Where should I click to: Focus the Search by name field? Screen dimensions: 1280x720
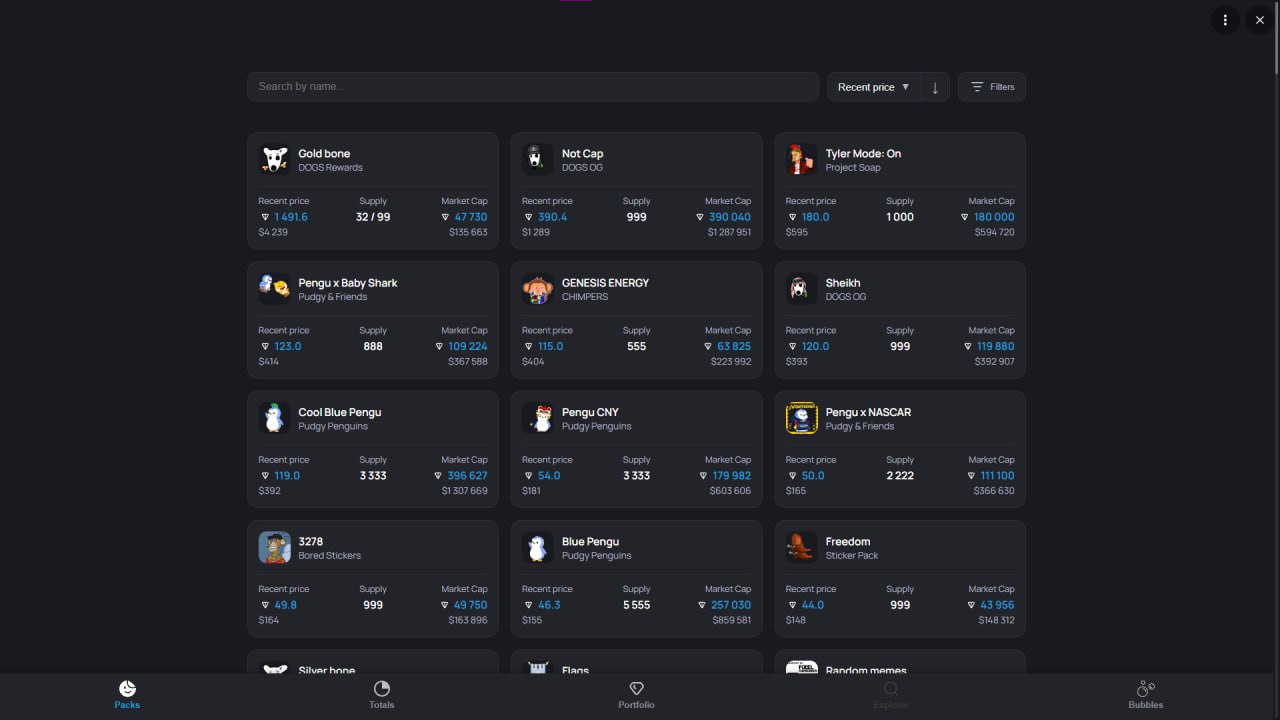pos(533,87)
